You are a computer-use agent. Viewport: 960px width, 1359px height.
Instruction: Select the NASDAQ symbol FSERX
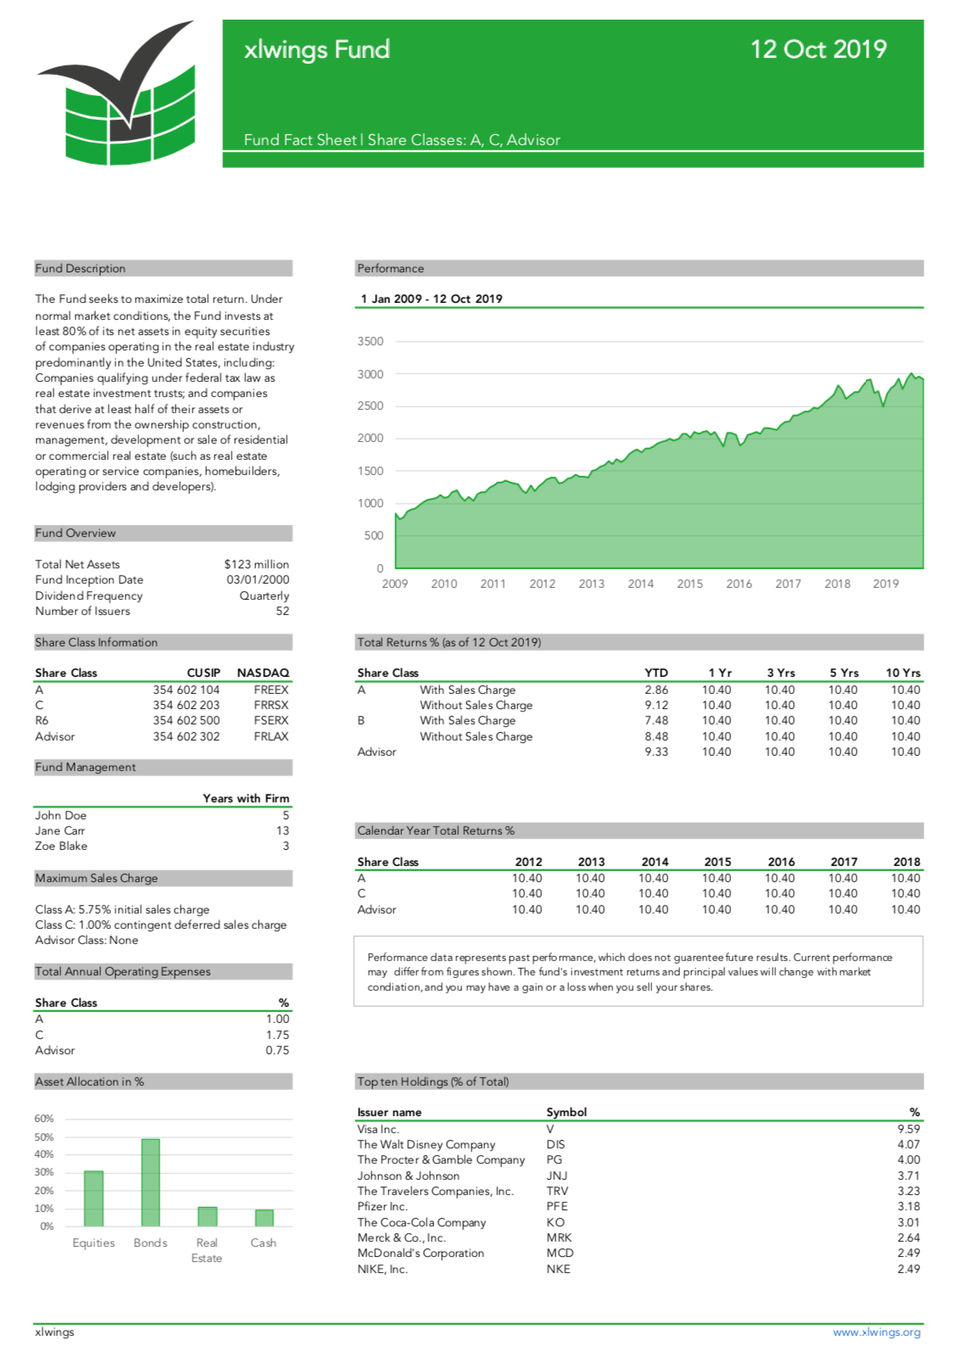coord(271,720)
